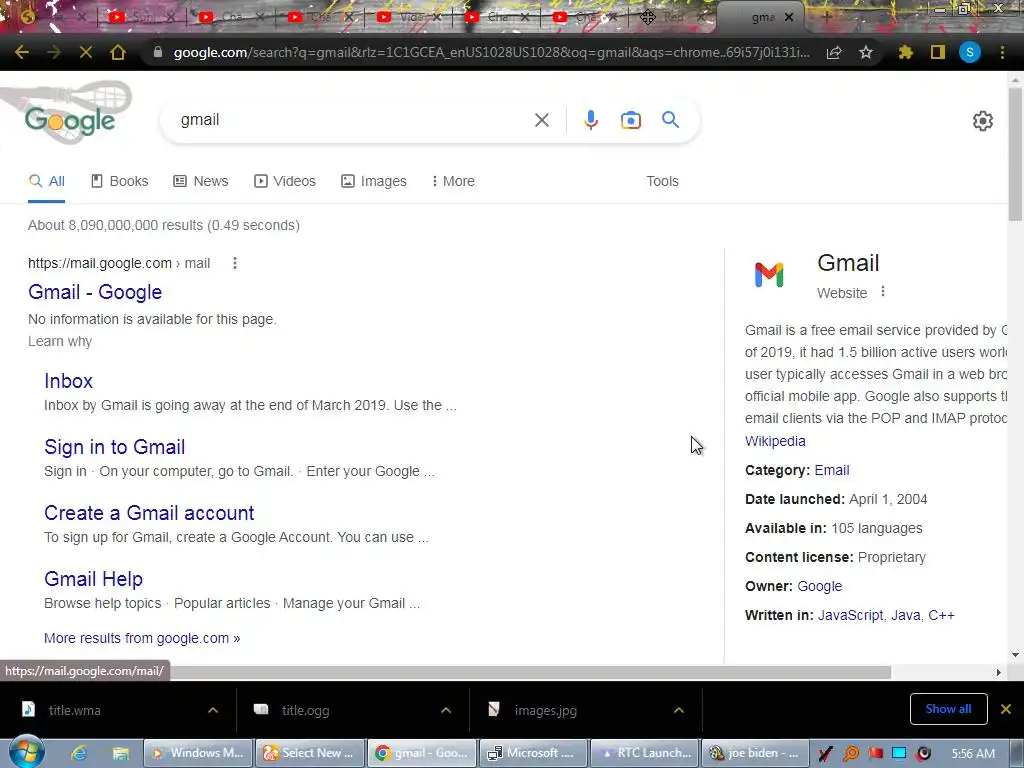Open the Owner Google link

pyautogui.click(x=820, y=586)
